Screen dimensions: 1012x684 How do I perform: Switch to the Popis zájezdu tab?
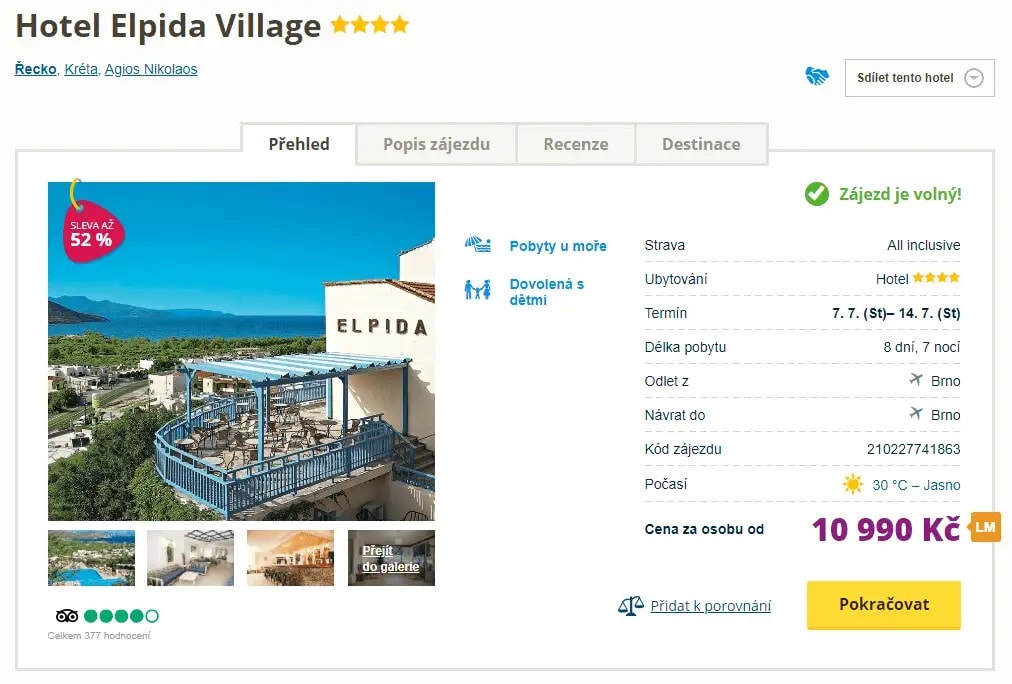(x=436, y=144)
